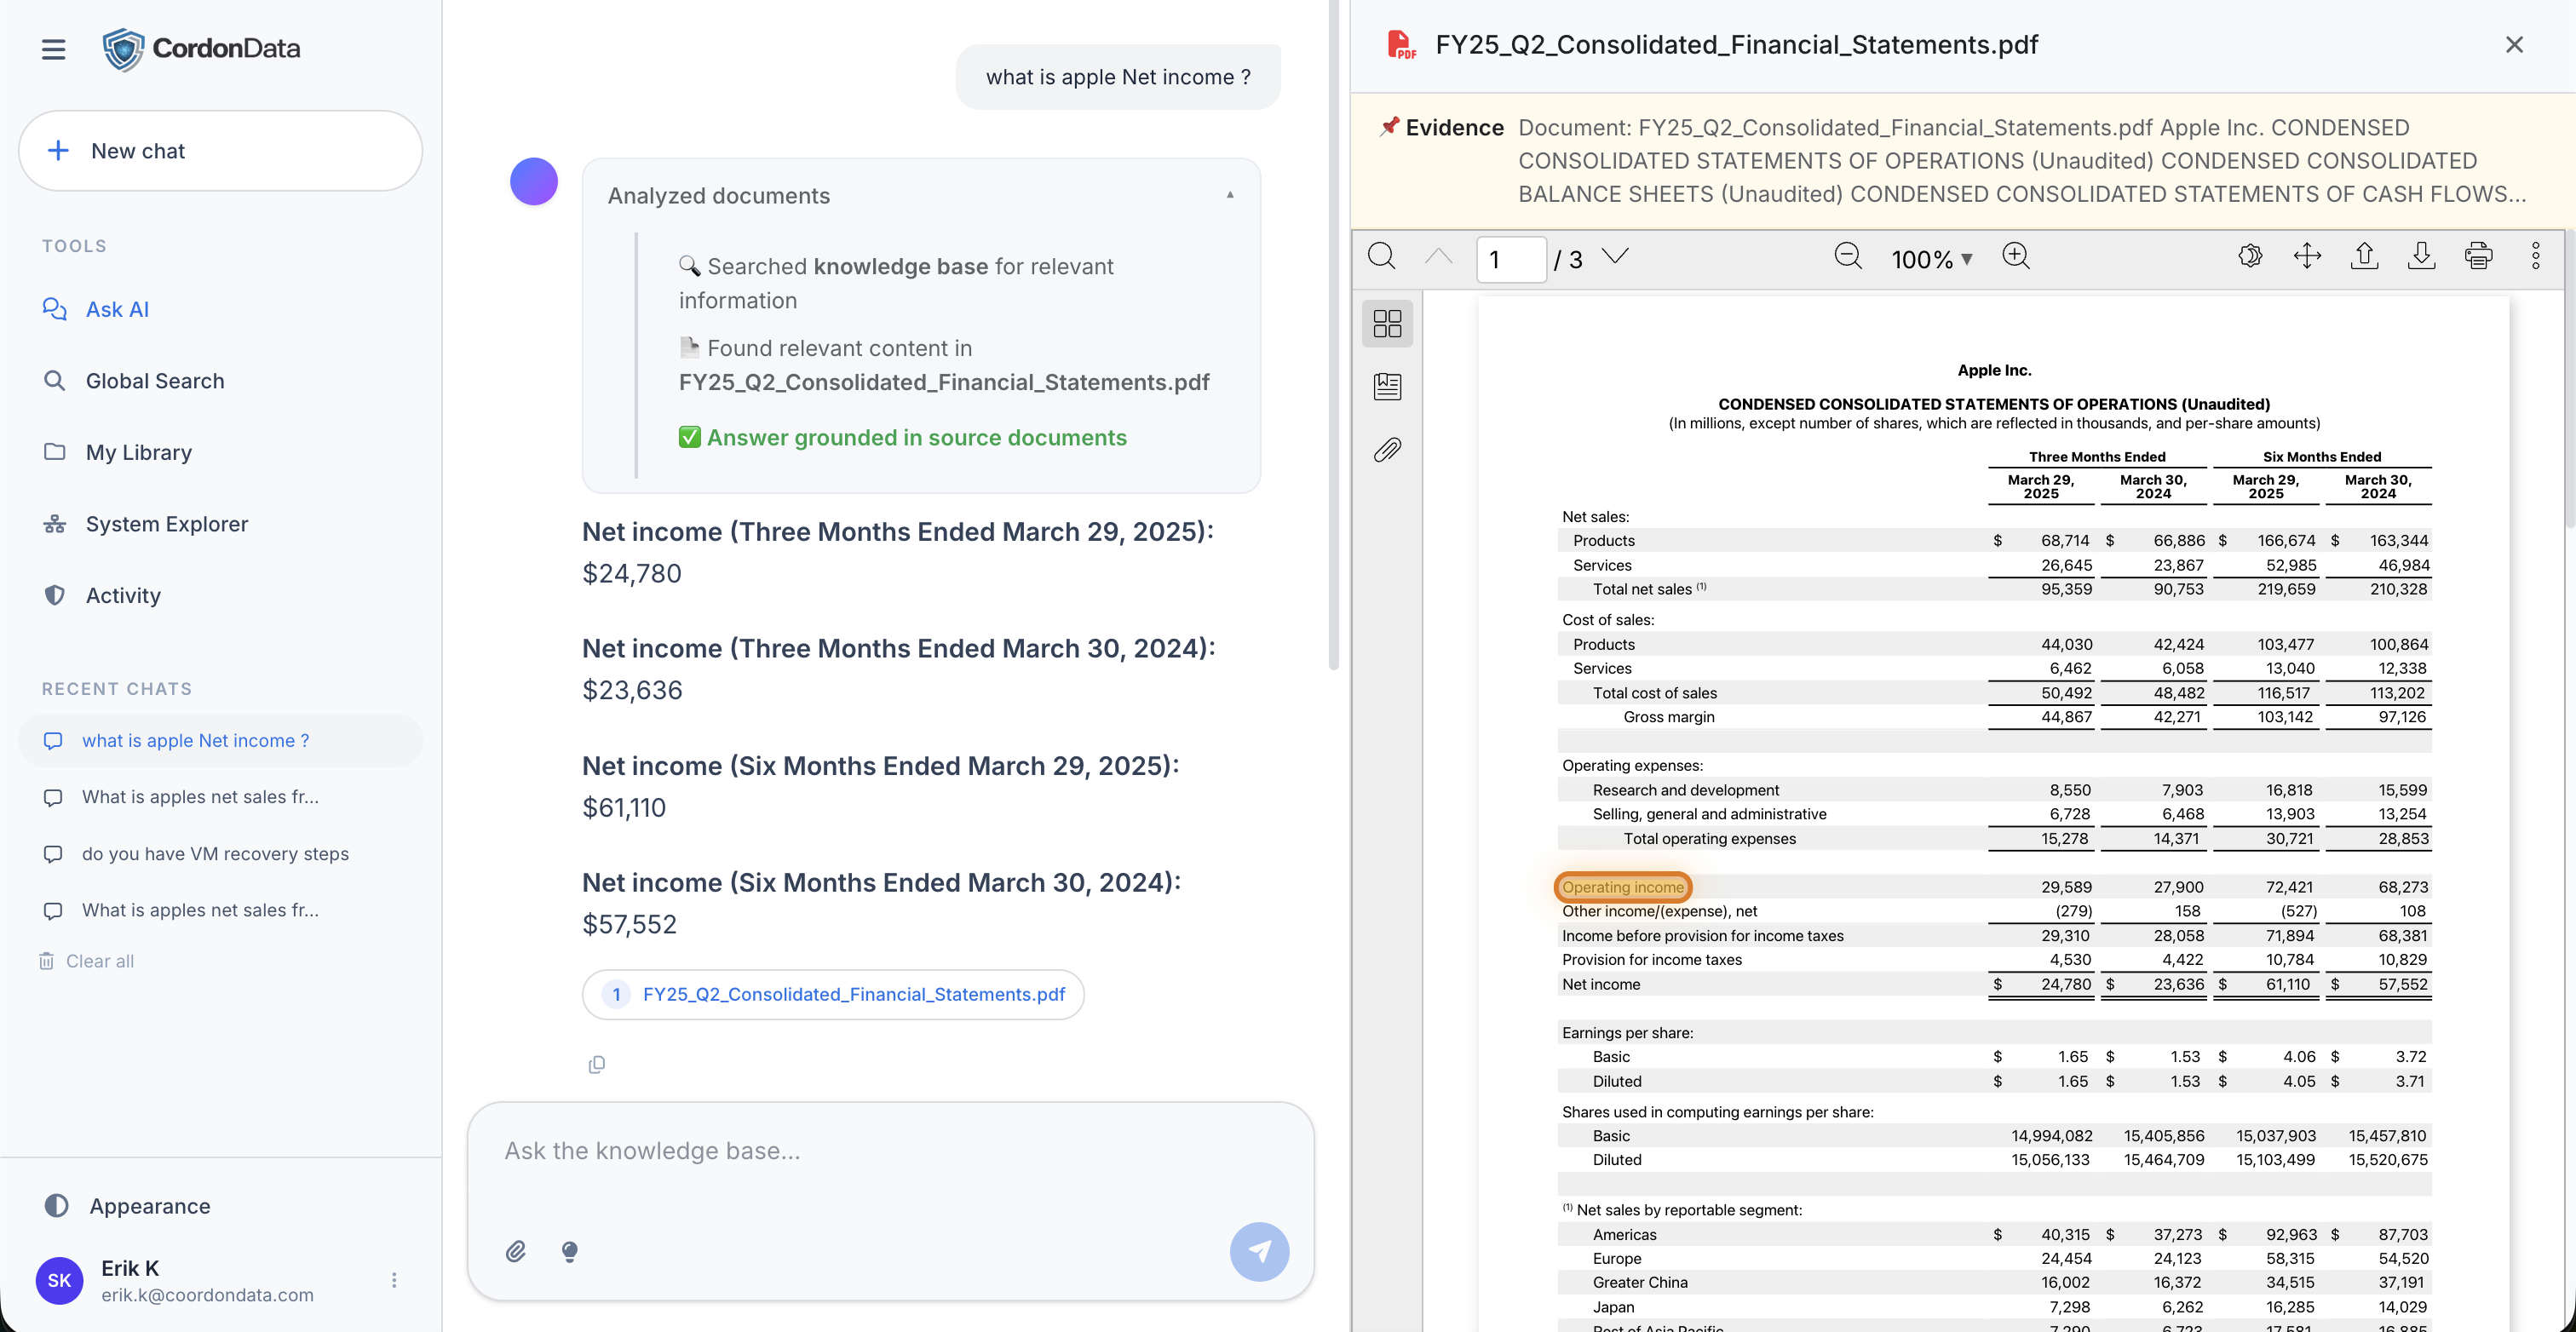Click the PDF search magnifier icon
This screenshot has height=1332, width=2576.
coord(1381,257)
